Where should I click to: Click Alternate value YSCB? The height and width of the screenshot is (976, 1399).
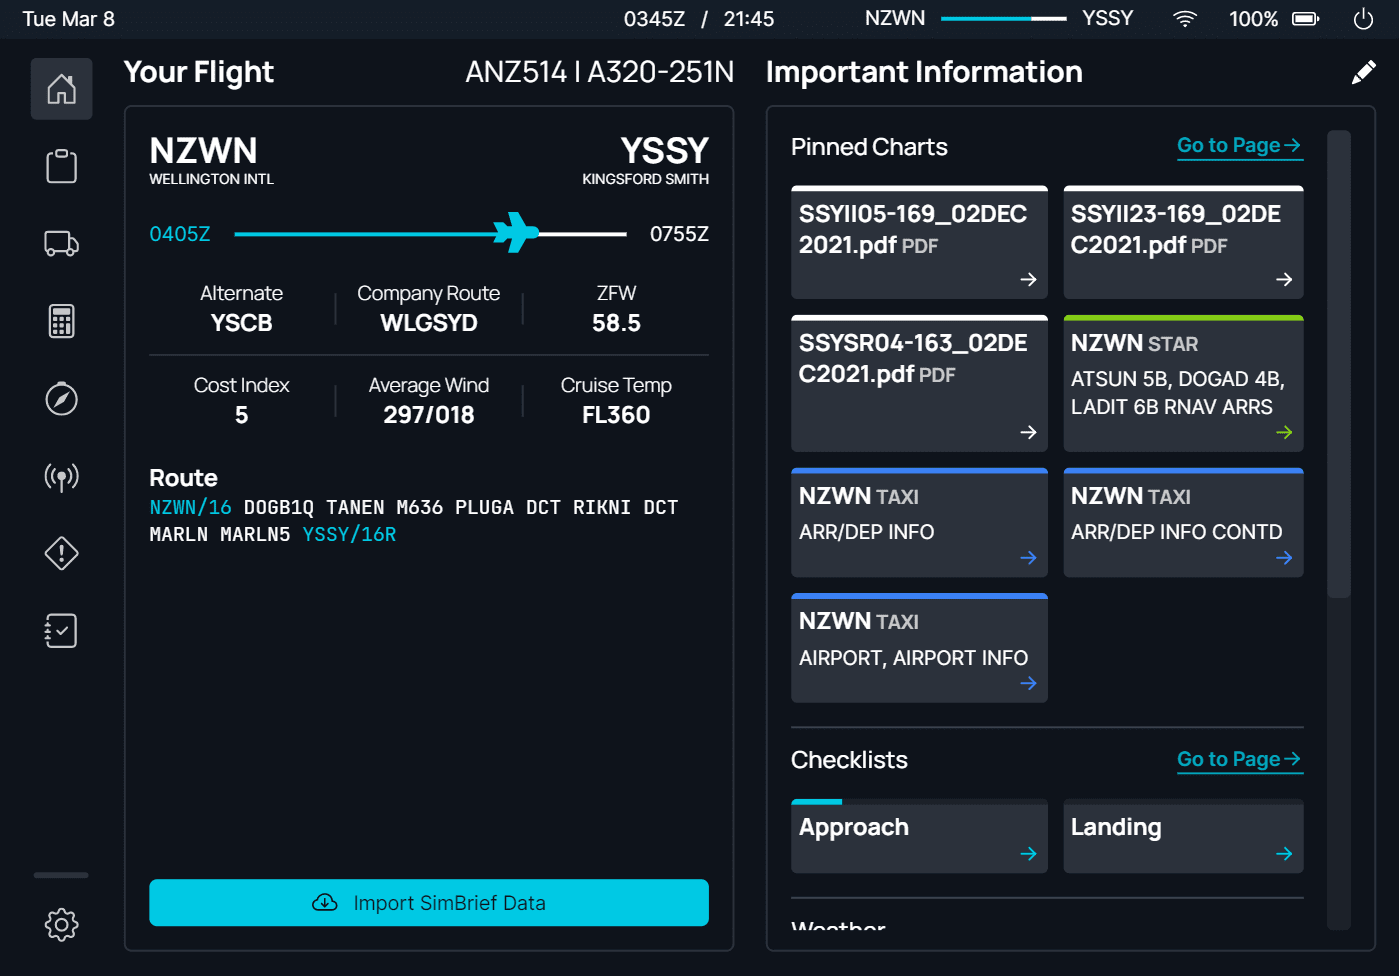(x=241, y=323)
